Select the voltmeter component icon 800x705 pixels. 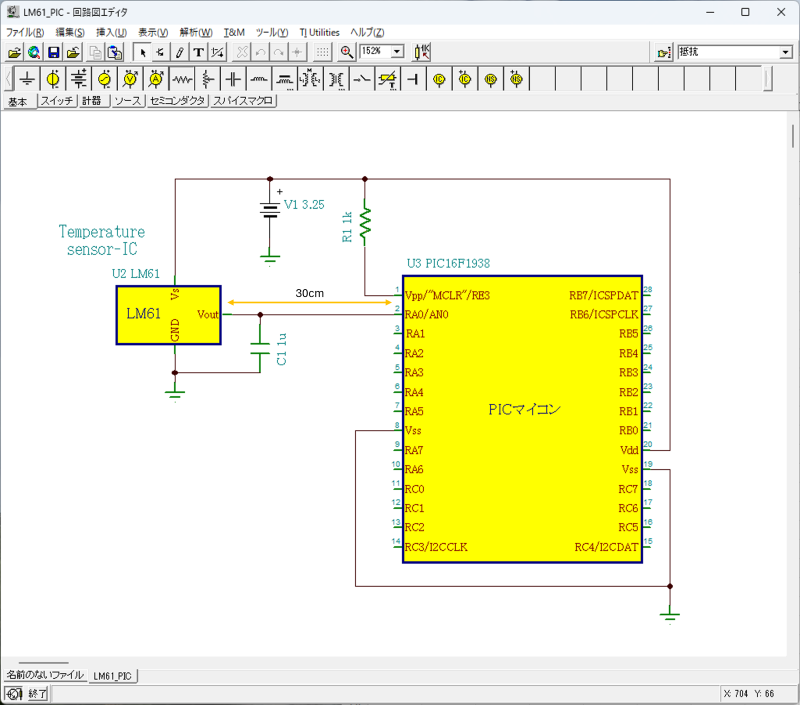coord(130,79)
